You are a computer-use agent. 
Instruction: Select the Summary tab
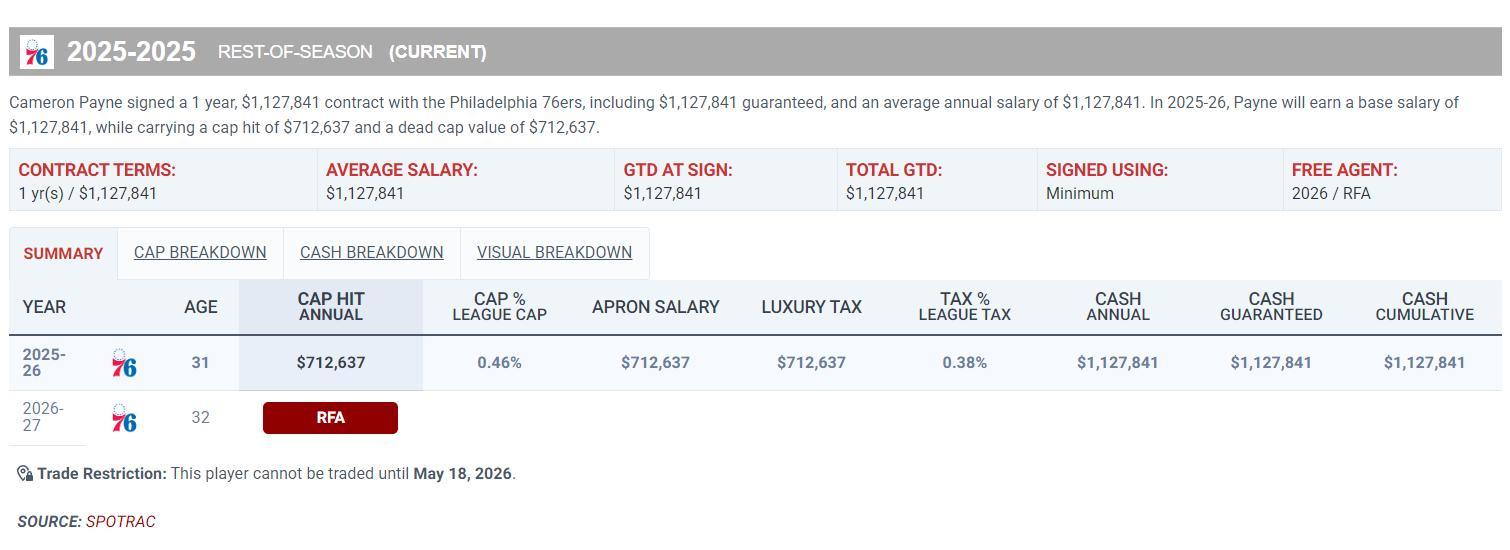[63, 254]
